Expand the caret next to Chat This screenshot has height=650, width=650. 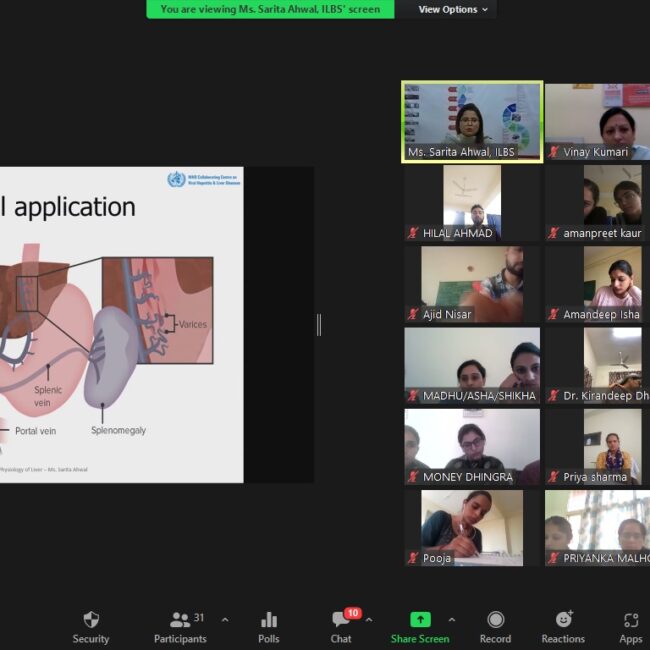click(369, 620)
